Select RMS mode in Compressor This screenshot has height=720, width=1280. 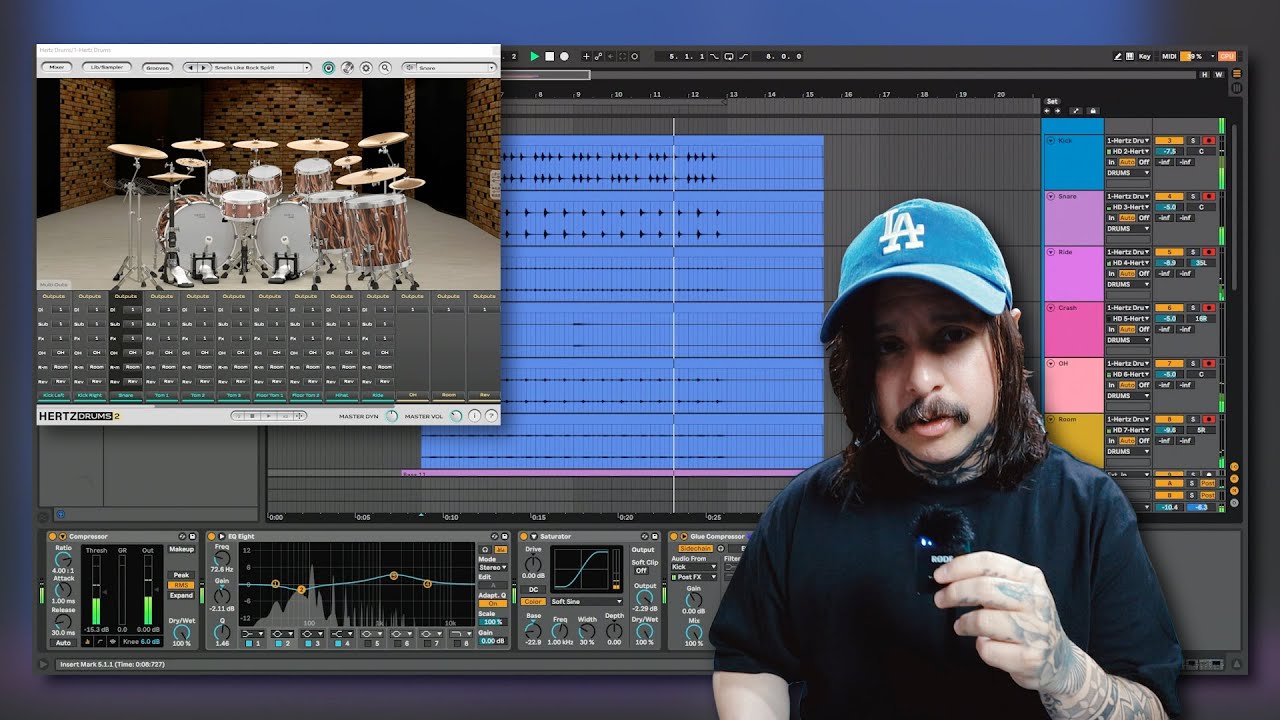[x=181, y=585]
